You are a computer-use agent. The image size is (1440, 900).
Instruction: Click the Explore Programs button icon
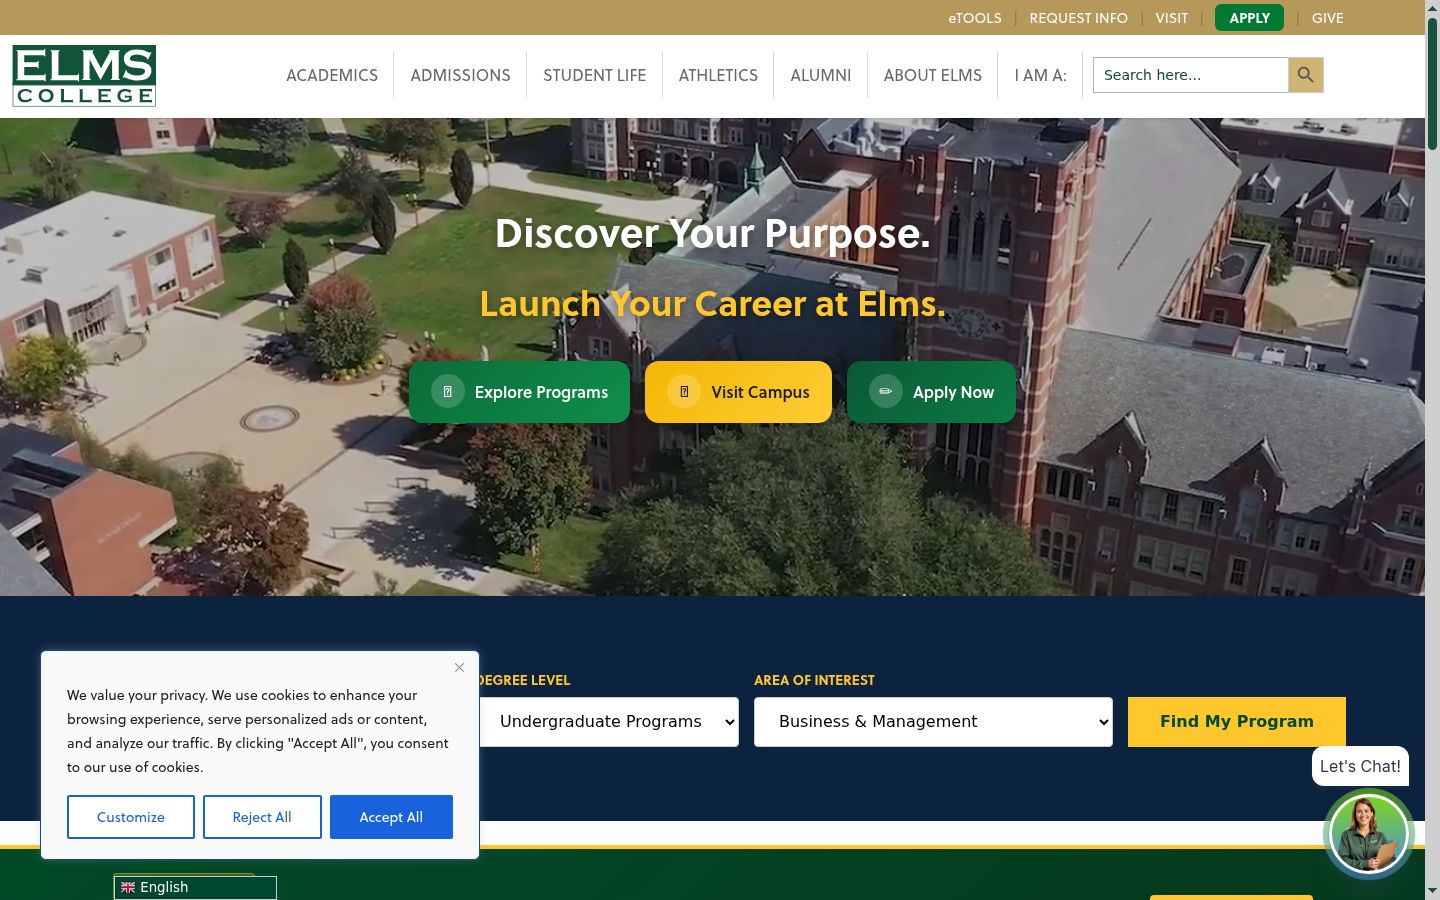coord(448,391)
